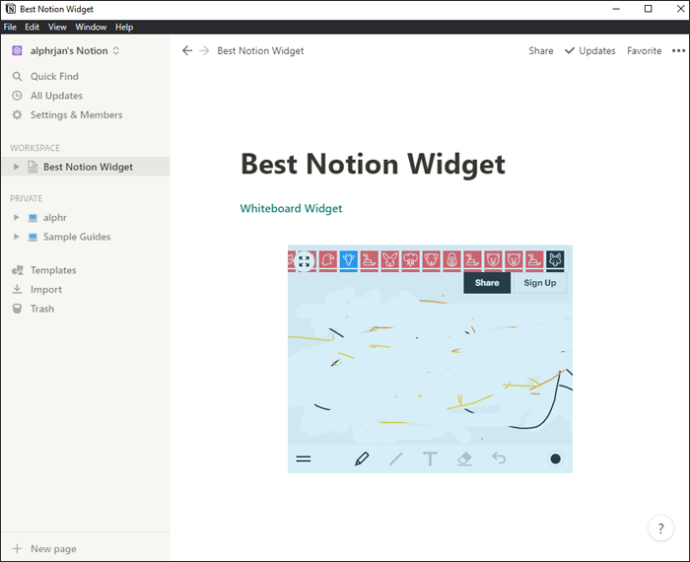This screenshot has width=690, height=562.
Task: Open the black pen color picker
Action: 555,459
